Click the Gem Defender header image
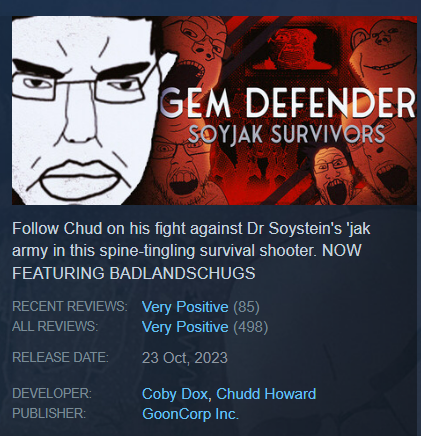421x436 pixels. [214, 110]
